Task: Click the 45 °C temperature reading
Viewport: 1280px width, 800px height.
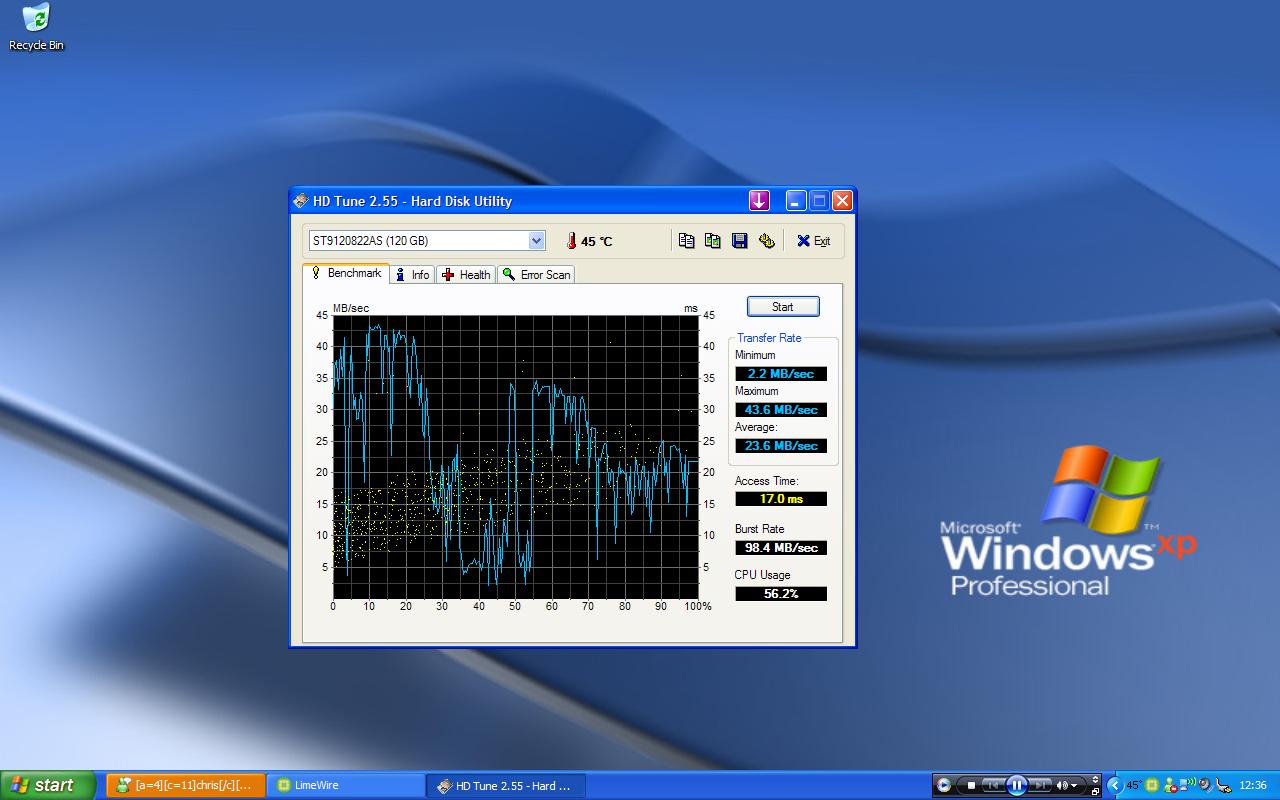Action: click(597, 242)
